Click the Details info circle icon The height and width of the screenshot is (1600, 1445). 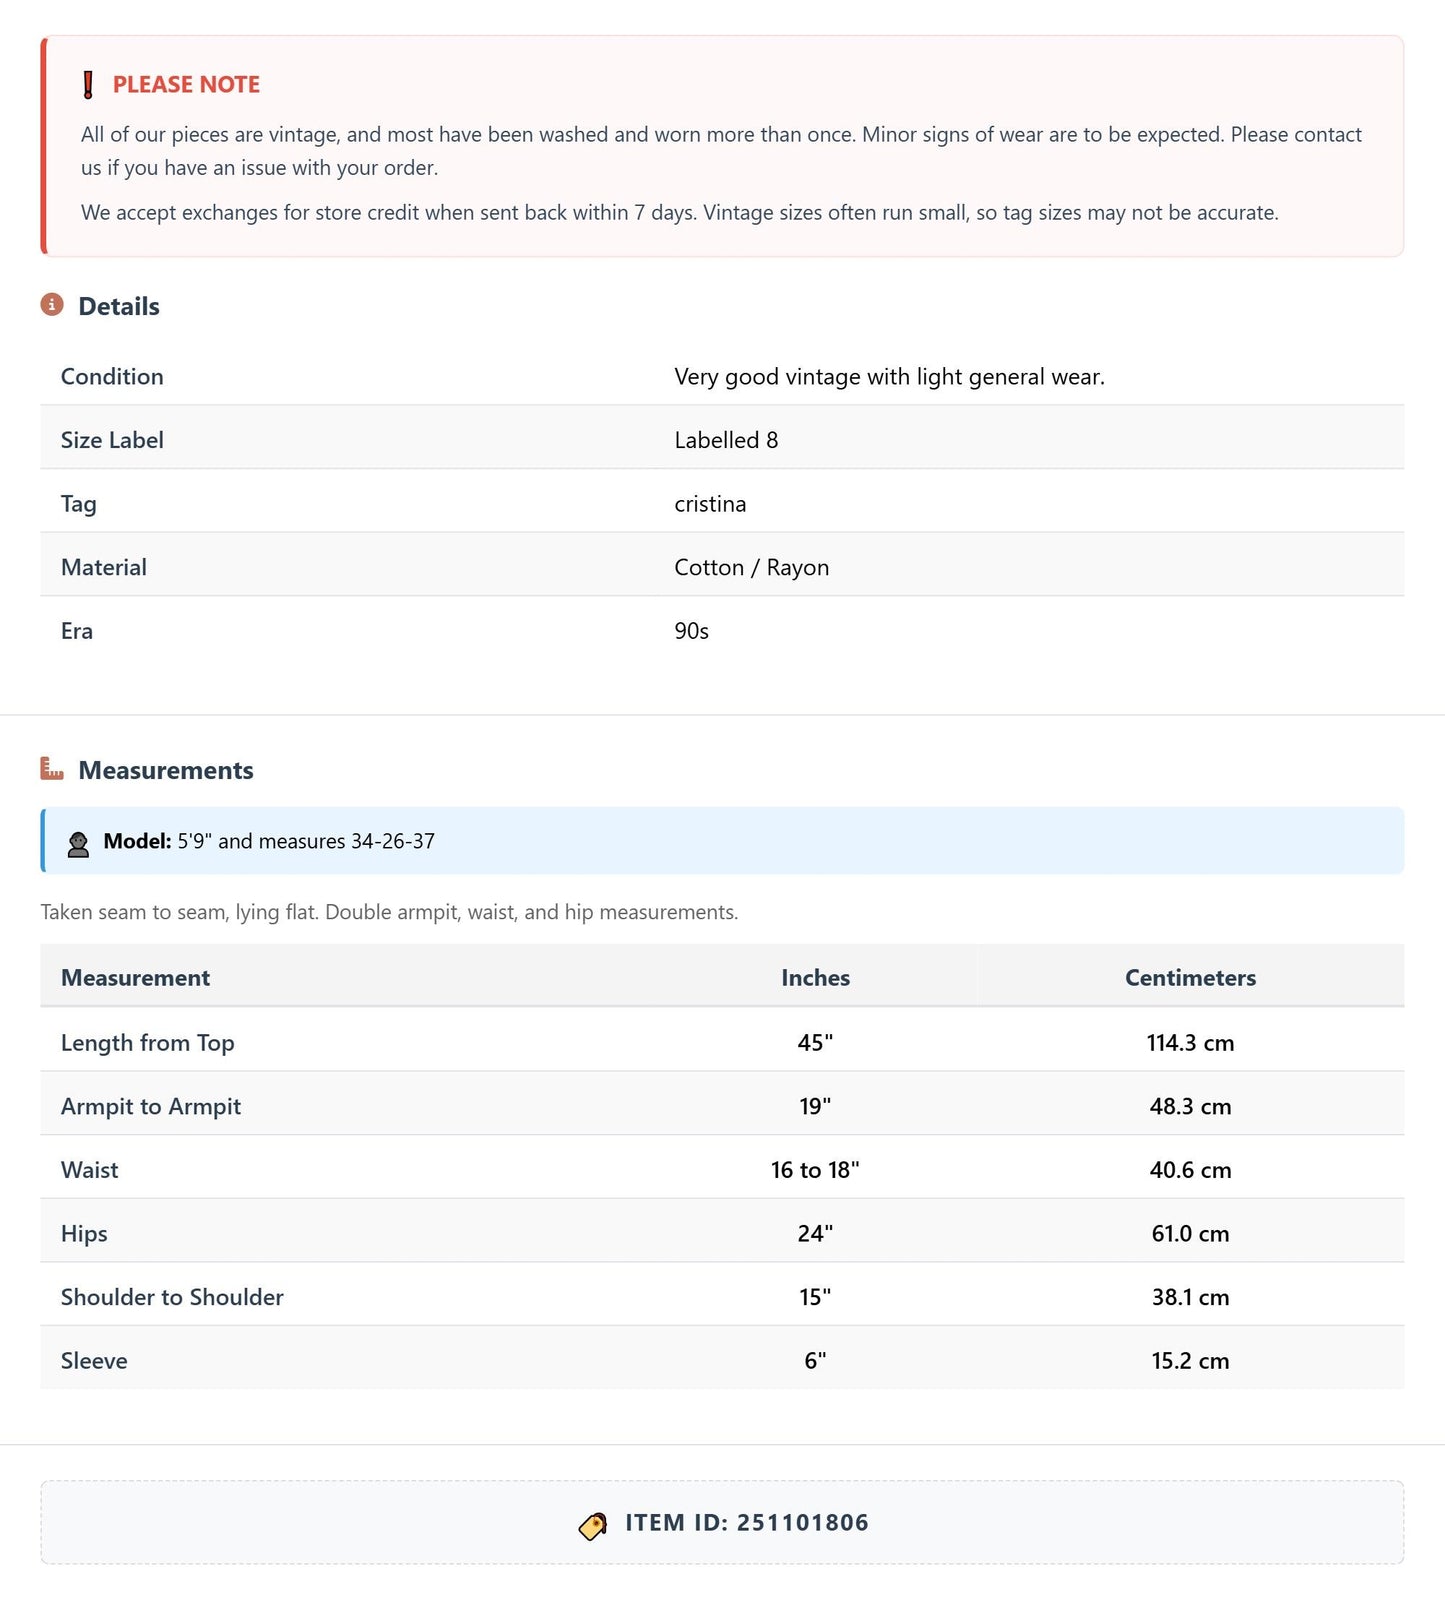click(52, 304)
